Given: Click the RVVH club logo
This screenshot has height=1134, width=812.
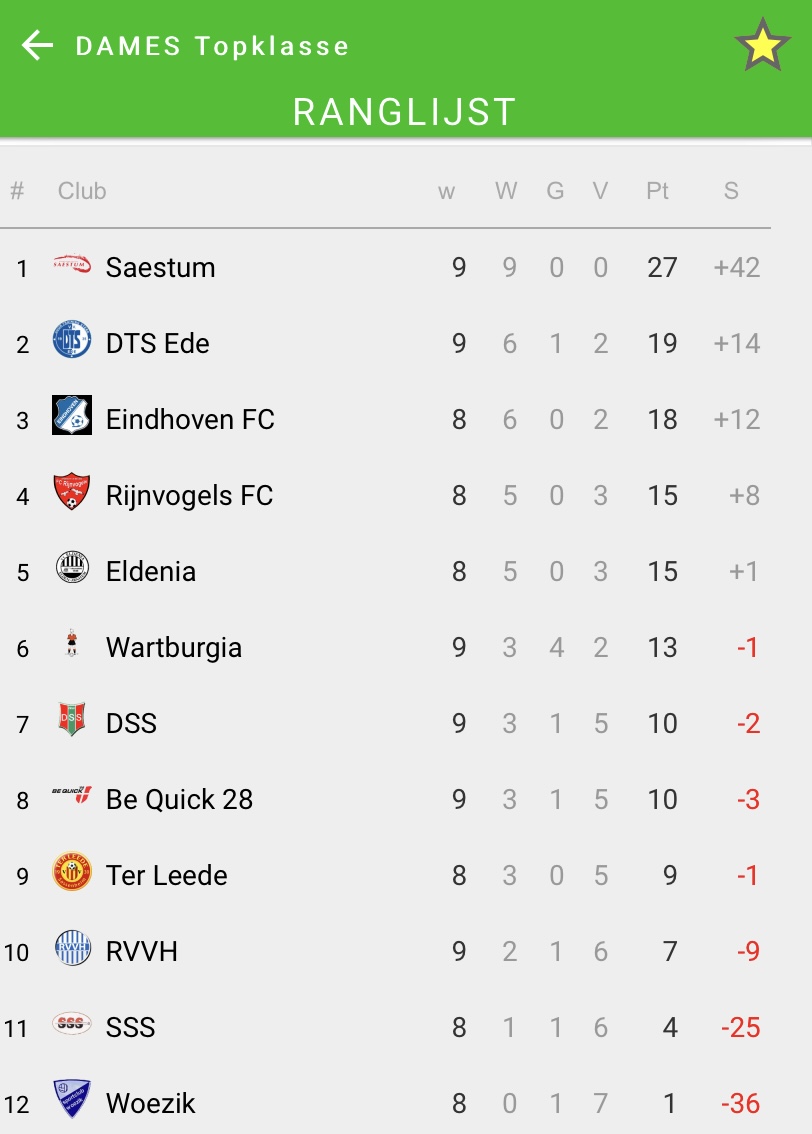Looking at the screenshot, I should (x=72, y=948).
